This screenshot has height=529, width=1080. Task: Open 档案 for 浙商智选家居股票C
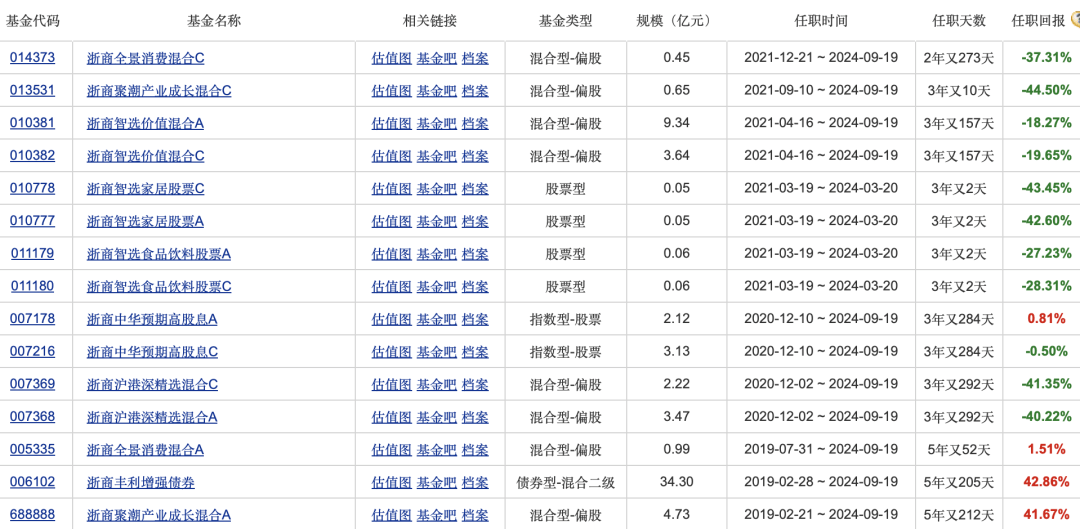[x=475, y=189]
